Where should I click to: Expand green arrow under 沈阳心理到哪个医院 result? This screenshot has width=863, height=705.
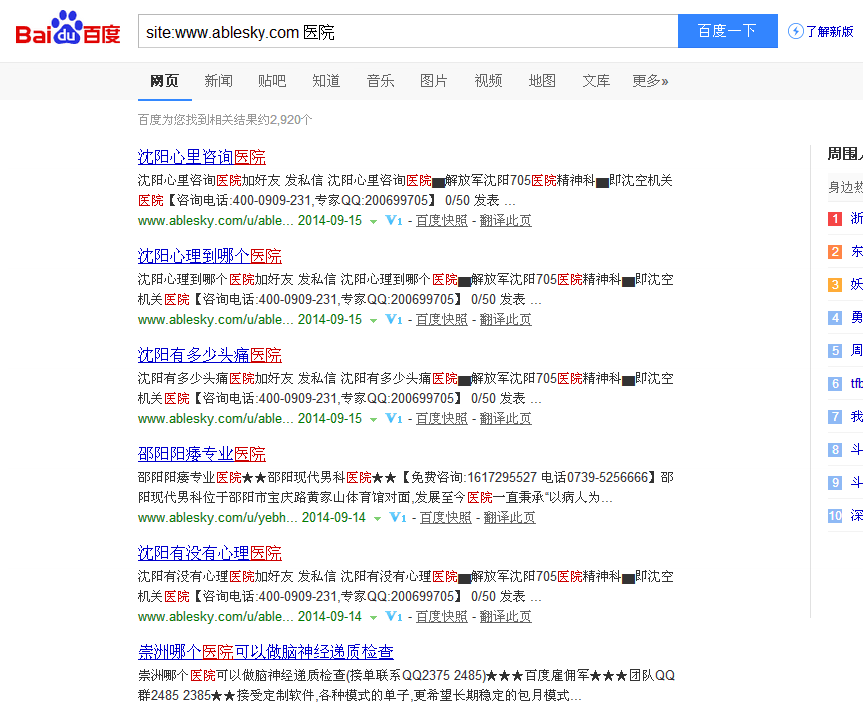coord(373,321)
